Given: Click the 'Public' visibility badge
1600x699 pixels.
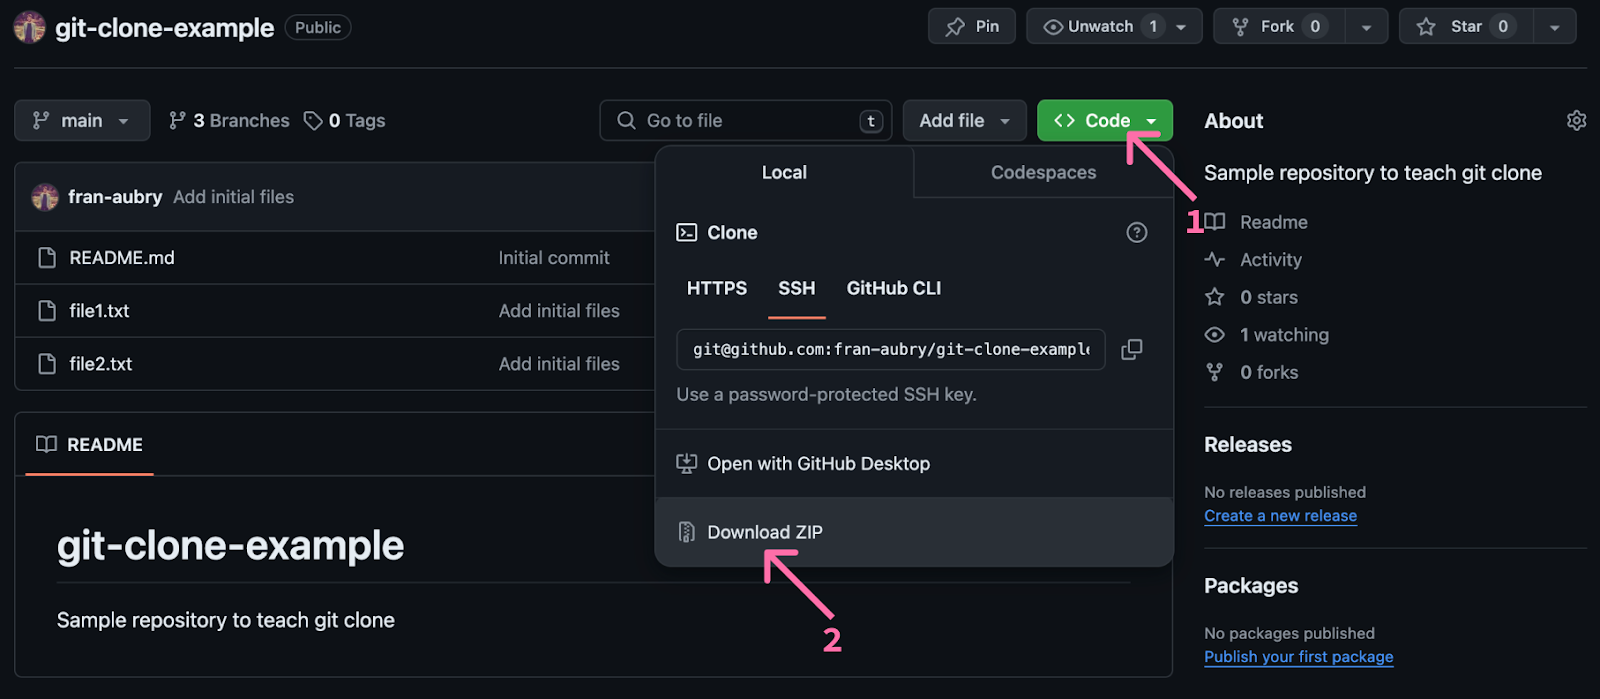Looking at the screenshot, I should pos(318,28).
